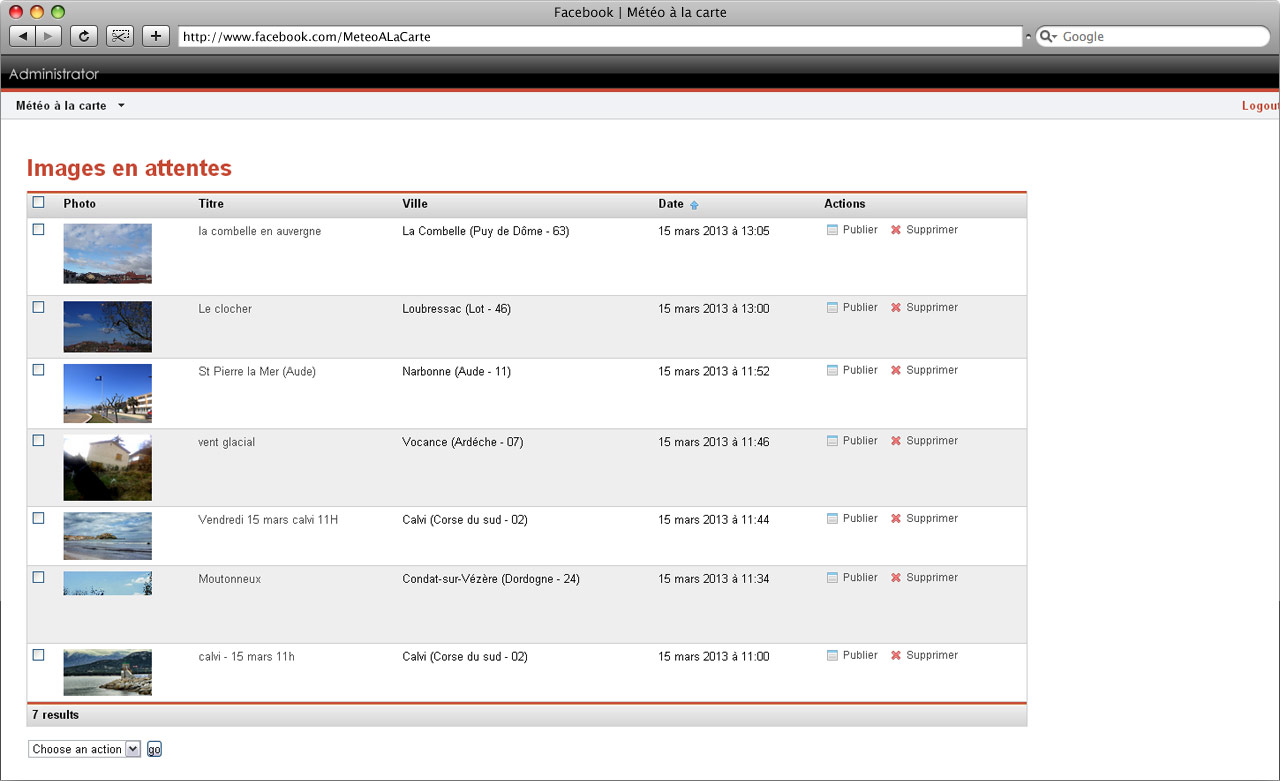1280x781 pixels.
Task: Click the Logout link
Action: click(x=1260, y=106)
